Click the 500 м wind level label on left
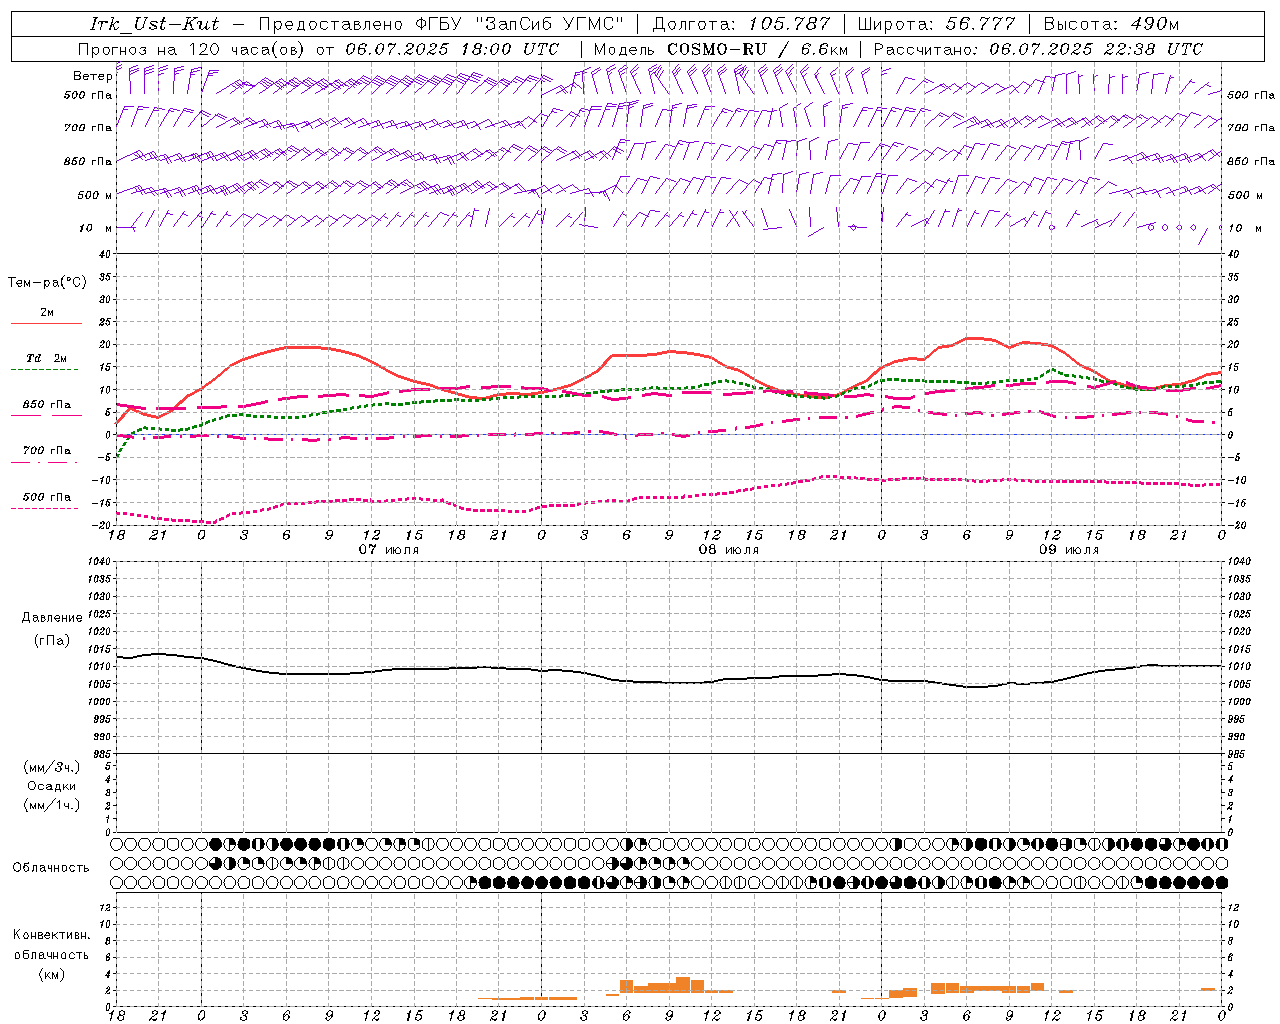This screenshot has height=1024, width=1280. 95,196
